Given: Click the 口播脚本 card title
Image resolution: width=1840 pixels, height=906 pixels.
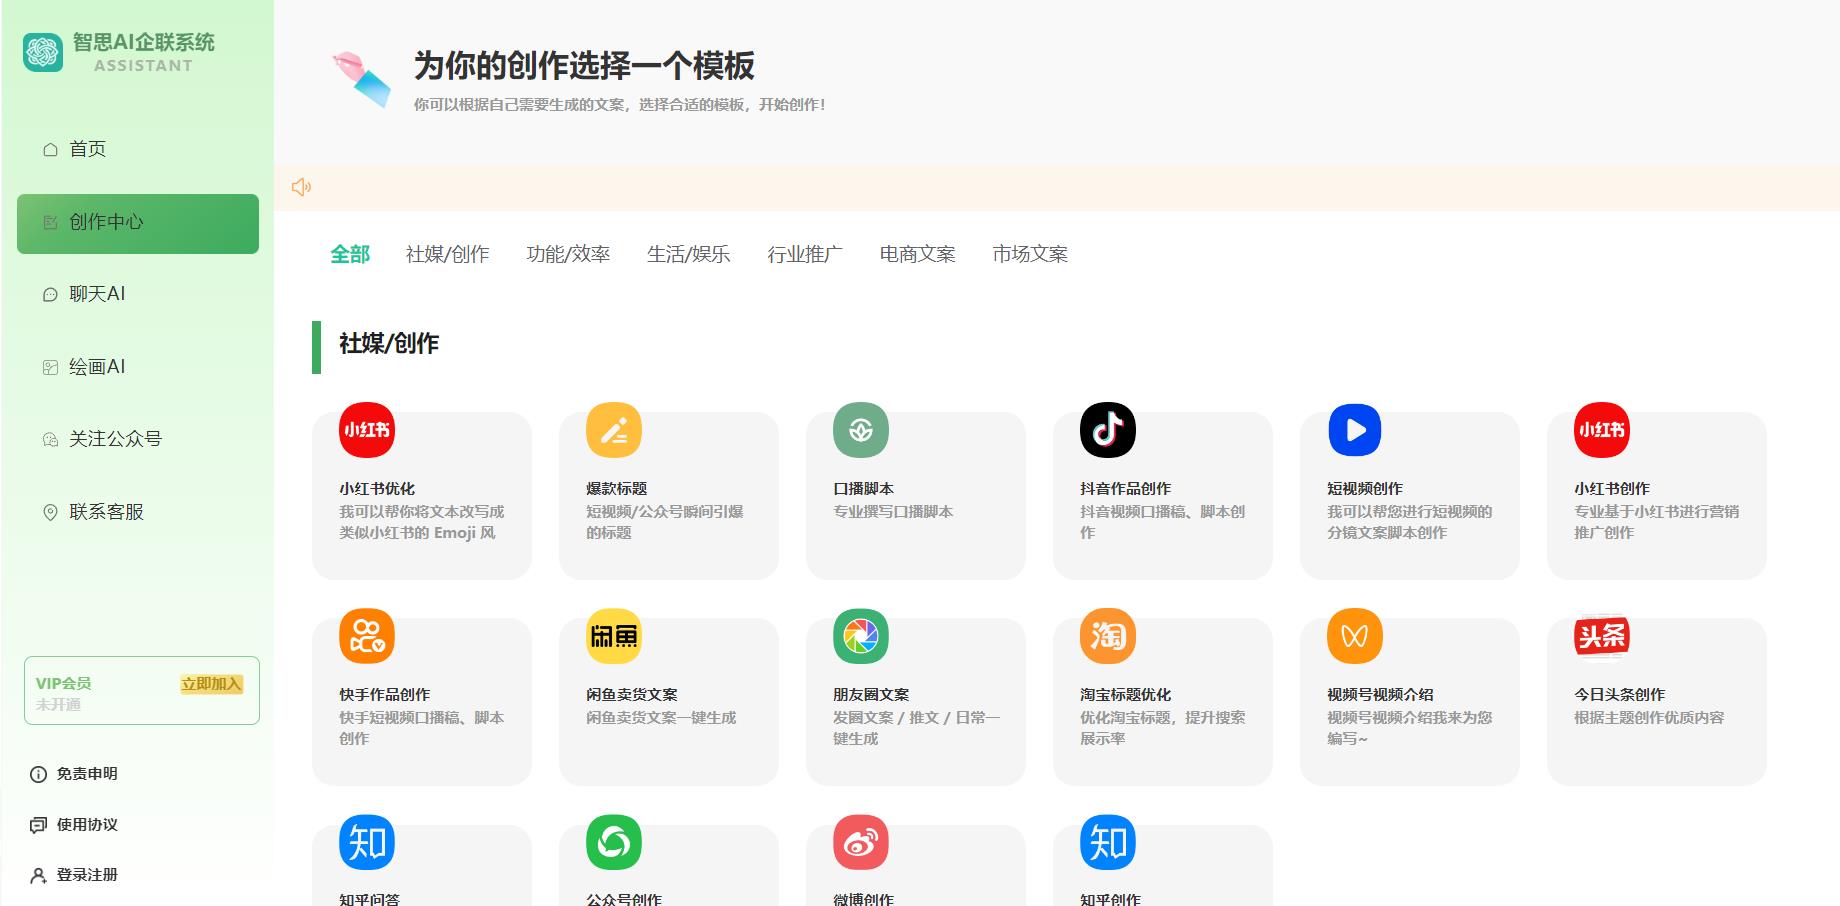Looking at the screenshot, I should click(864, 489).
